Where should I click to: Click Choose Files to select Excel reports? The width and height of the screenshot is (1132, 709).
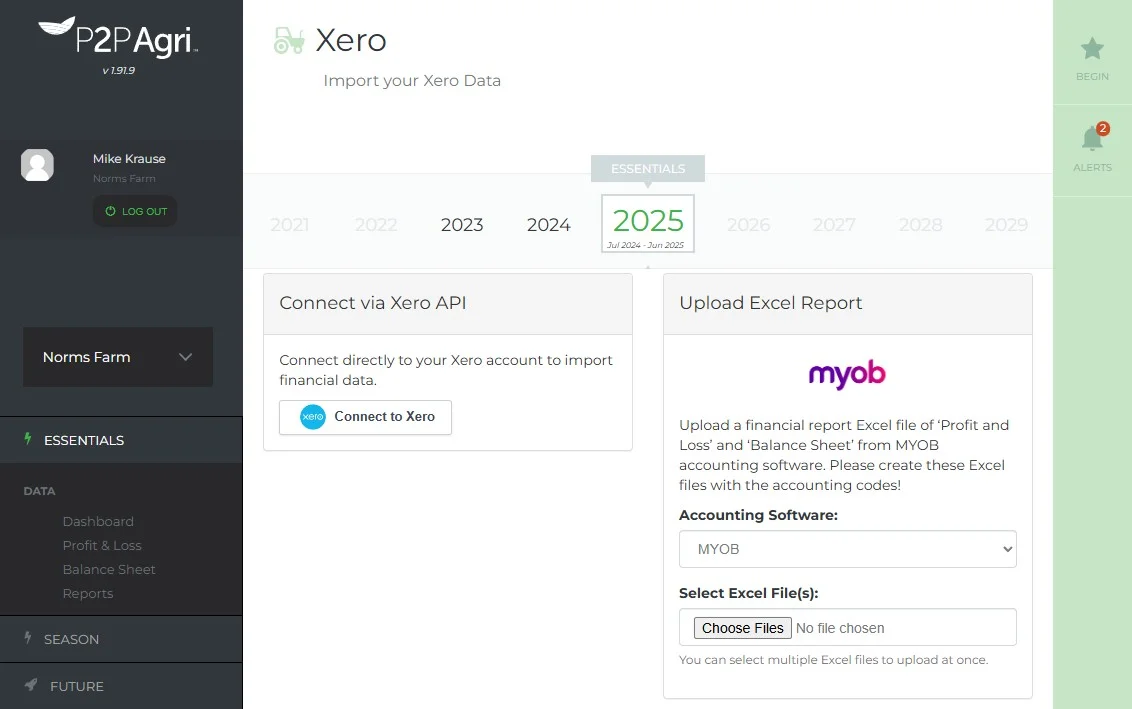pos(741,627)
